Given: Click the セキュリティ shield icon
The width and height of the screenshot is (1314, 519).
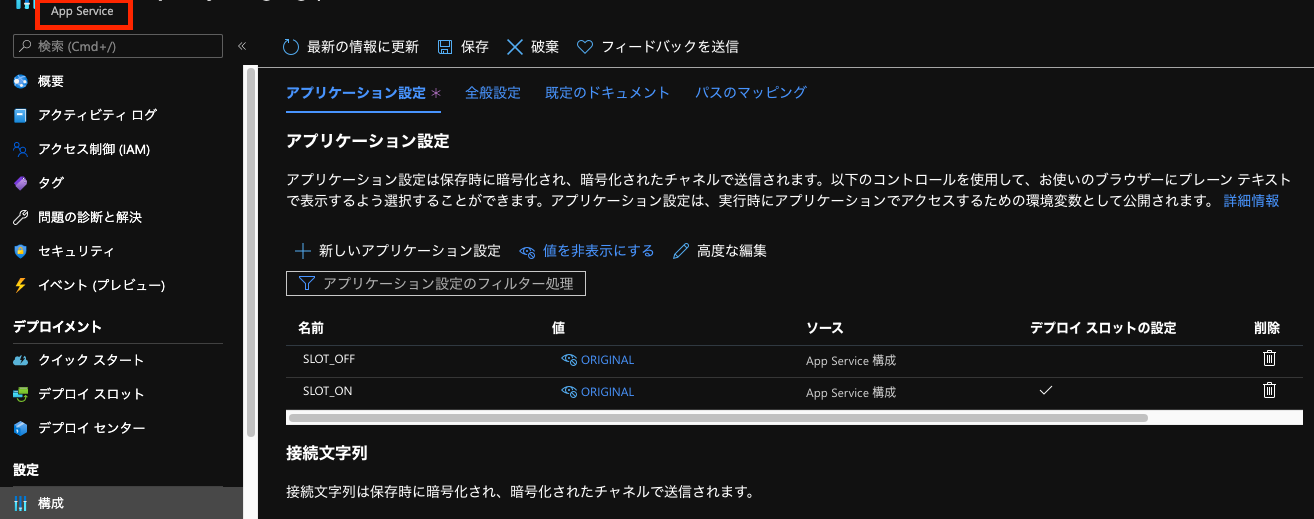Looking at the screenshot, I should [20, 251].
